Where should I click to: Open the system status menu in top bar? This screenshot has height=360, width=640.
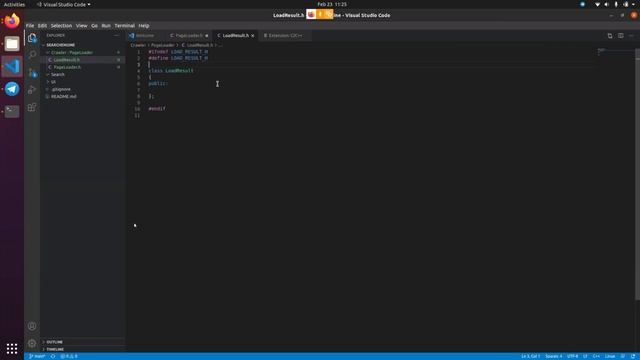(x=615, y=4)
